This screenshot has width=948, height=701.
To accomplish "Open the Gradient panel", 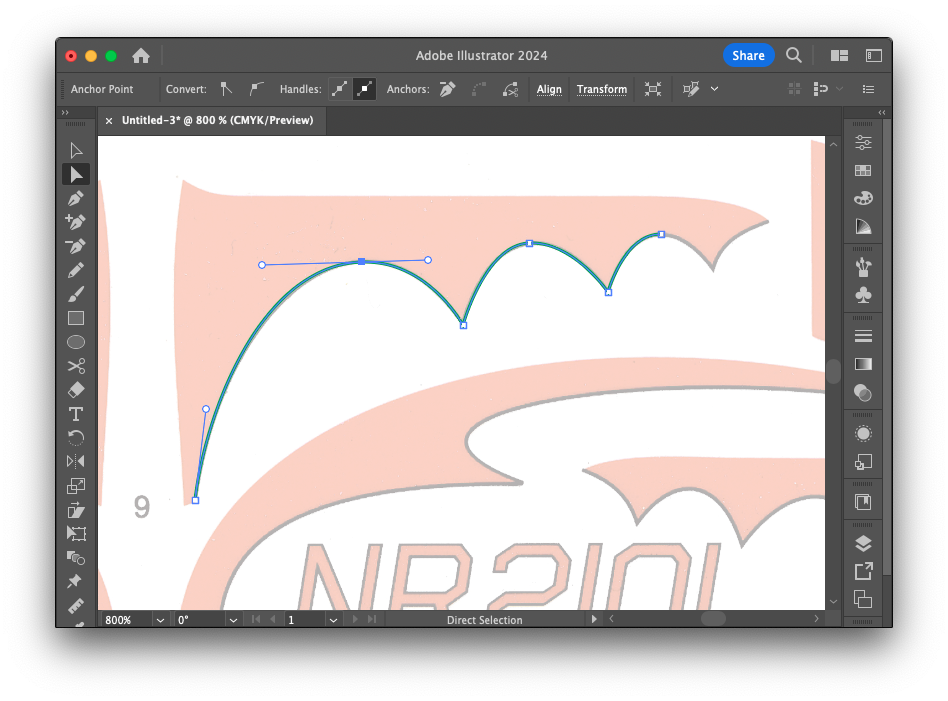I will [863, 364].
